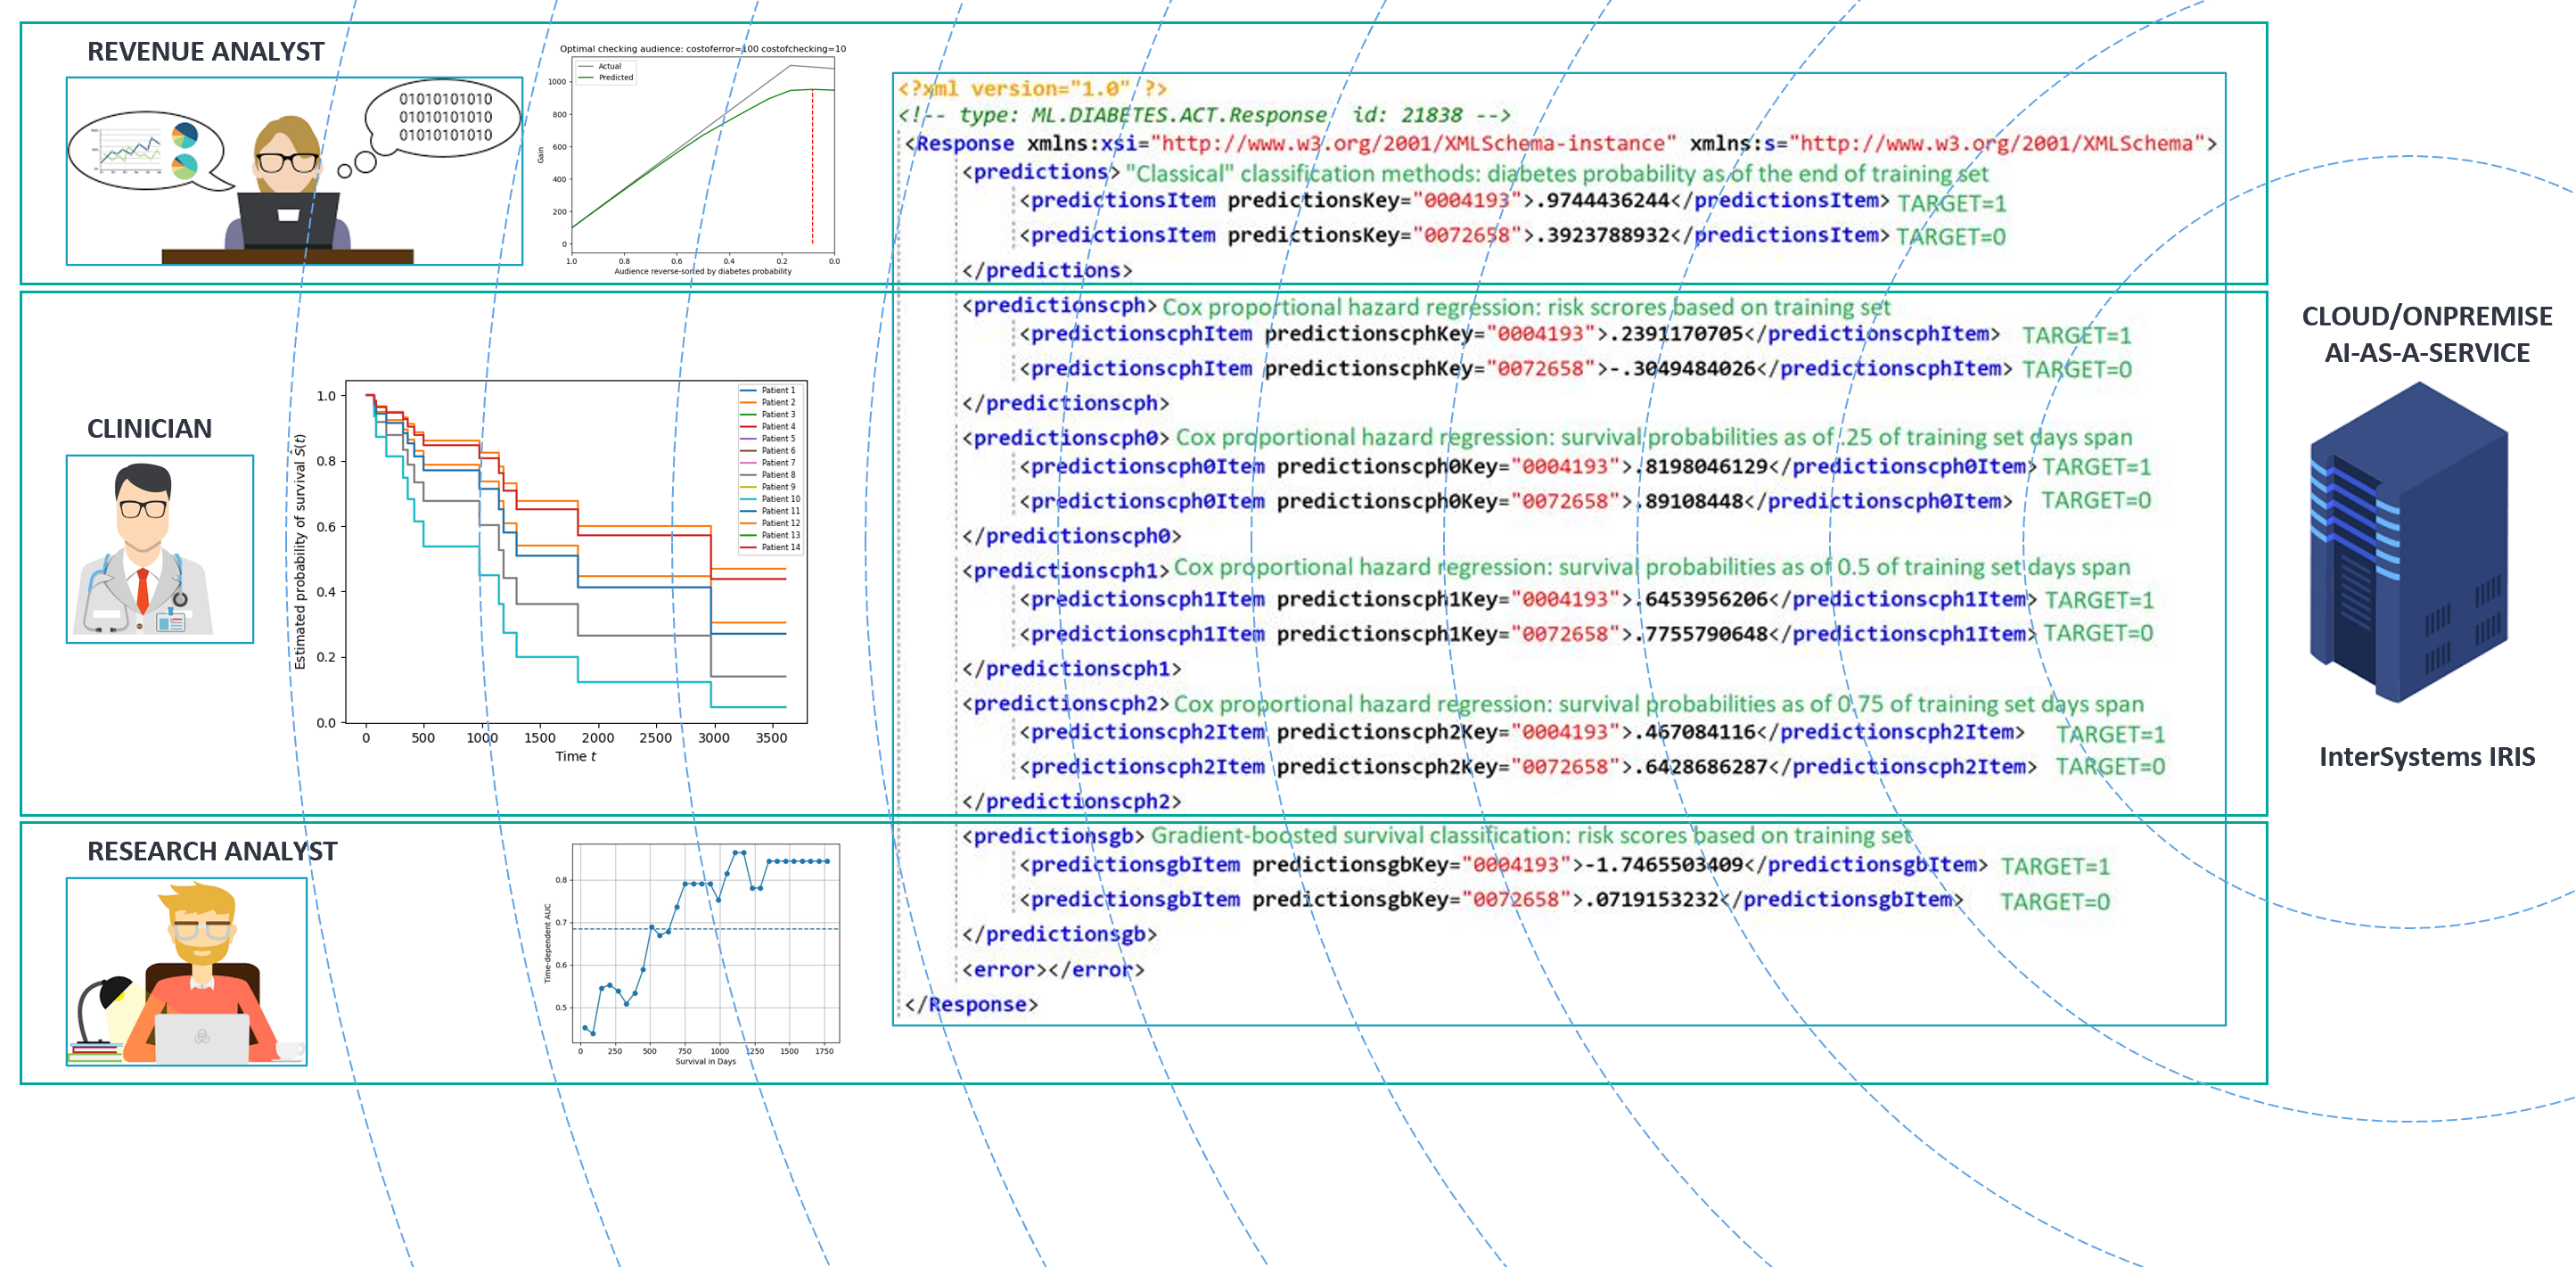Click the Gradient-boosted survival classification annotation
Viewport: 2576px width, 1267px height.
1531,835
